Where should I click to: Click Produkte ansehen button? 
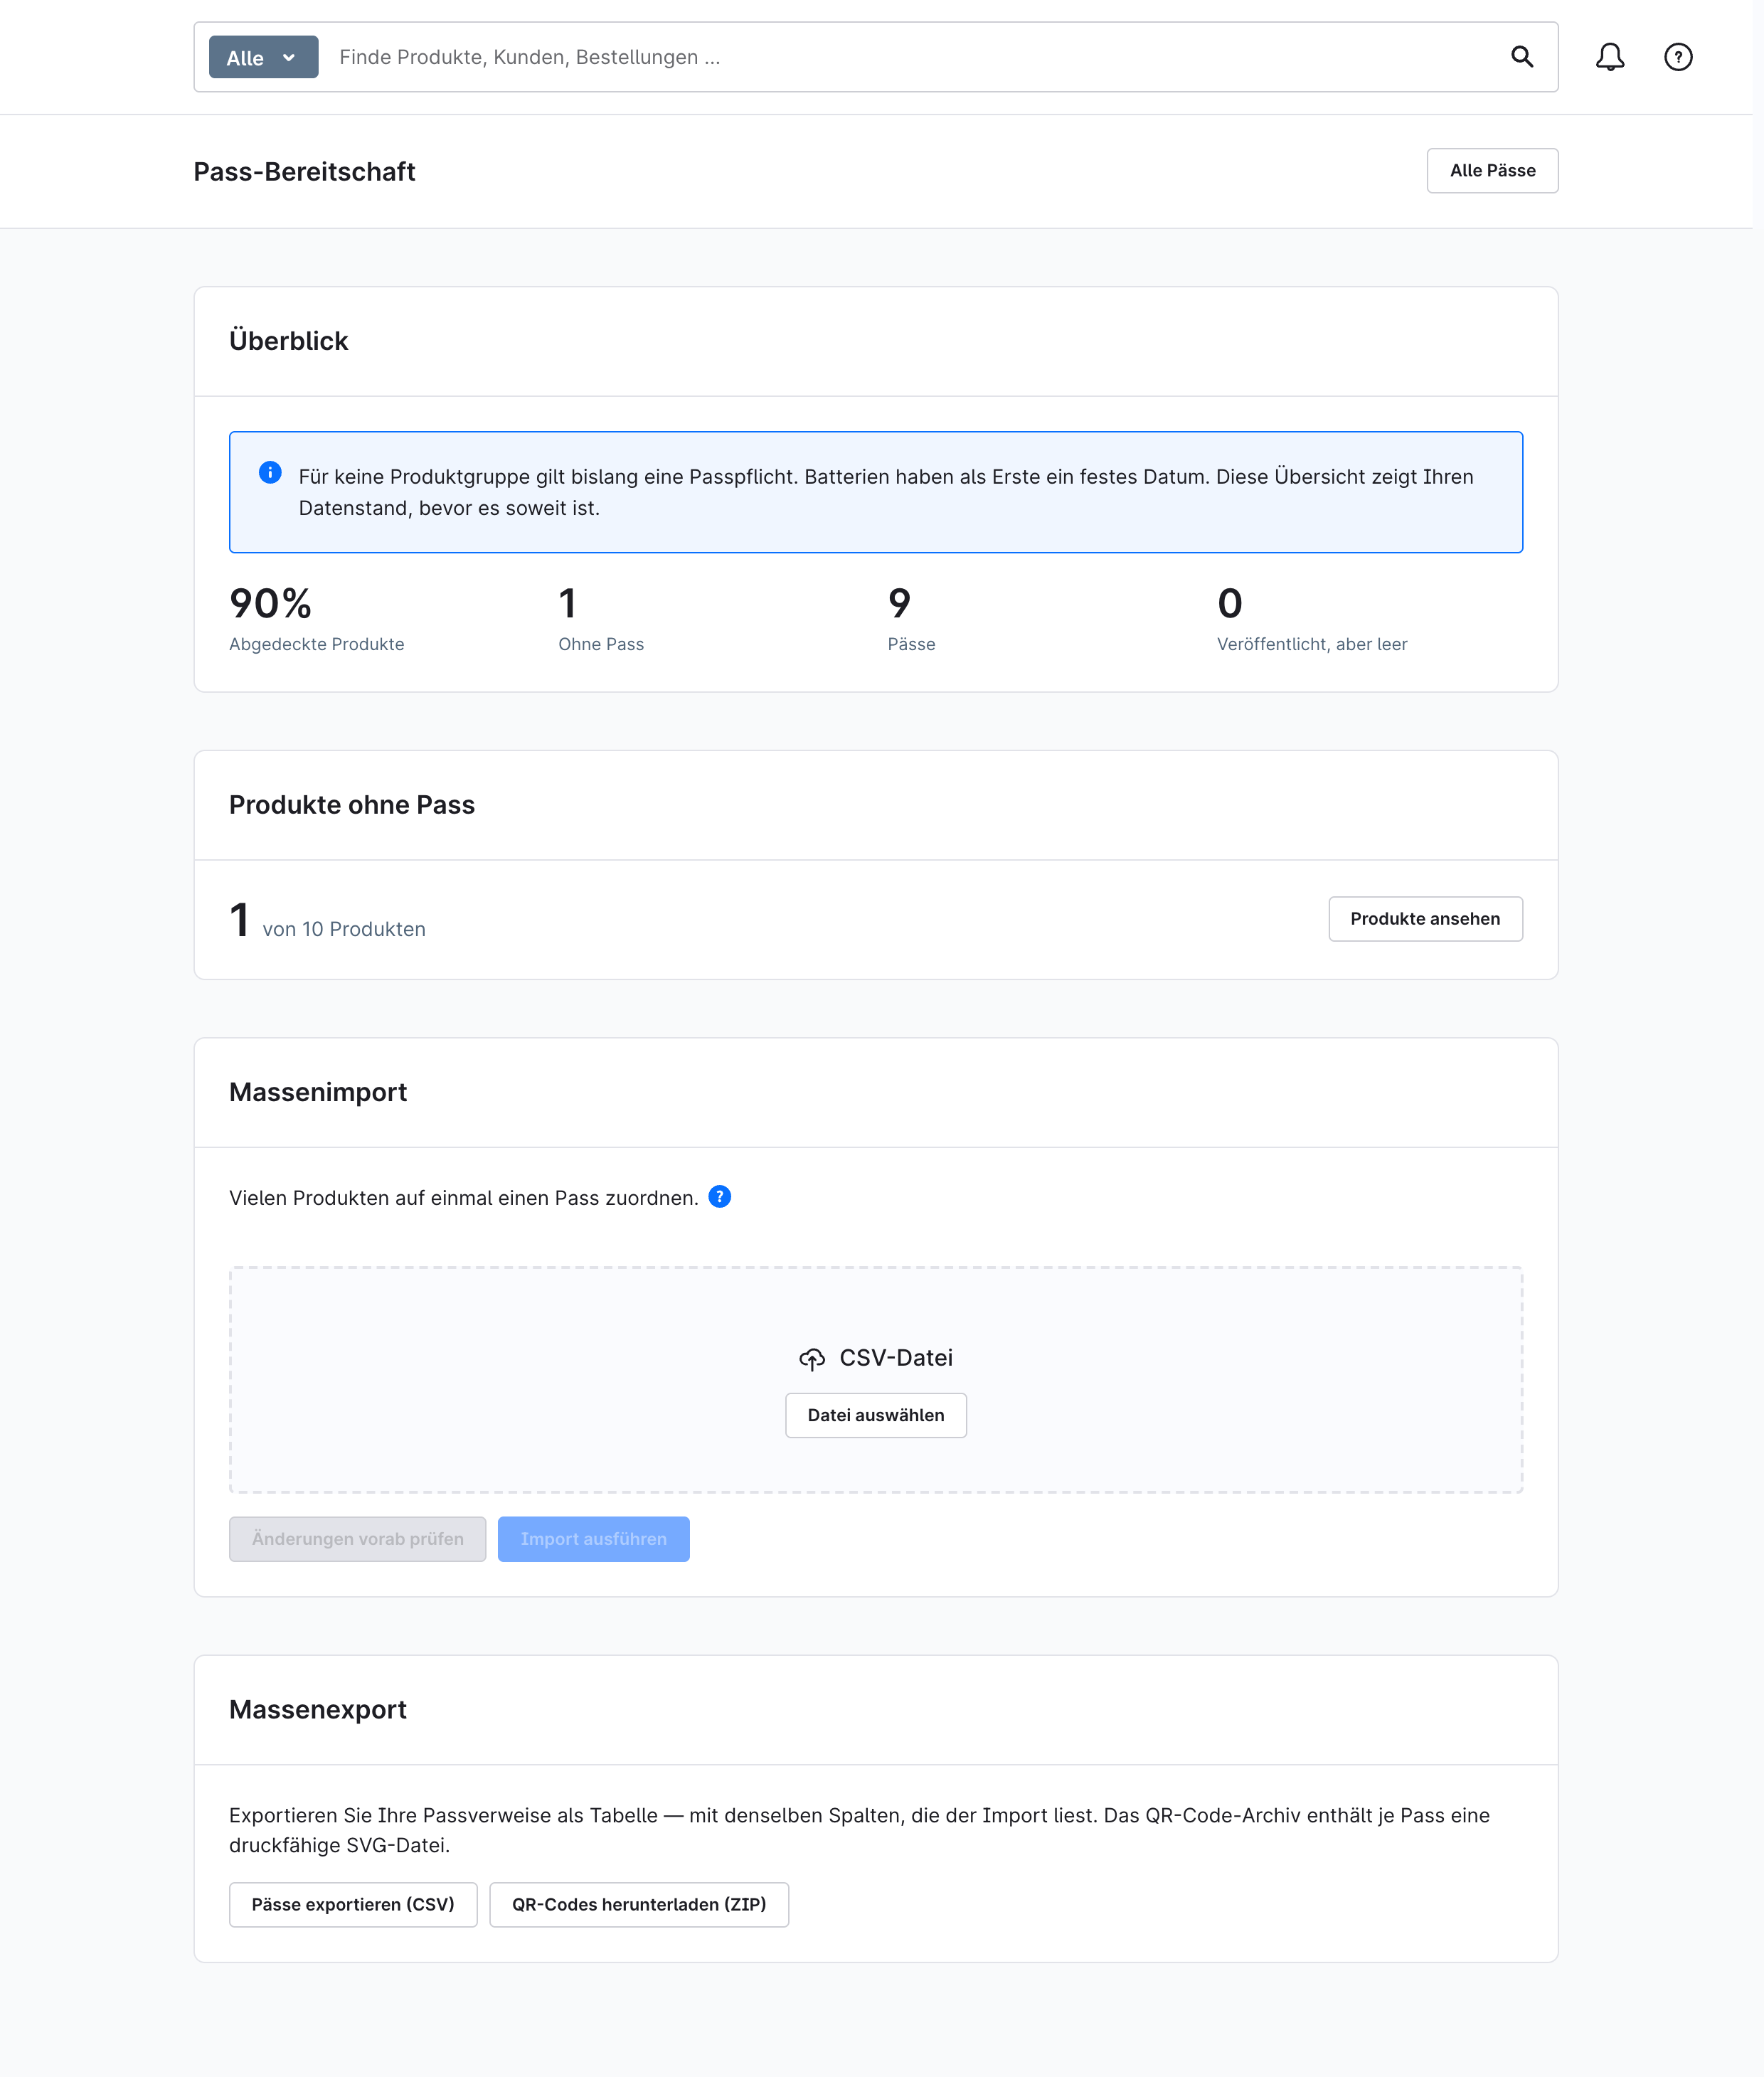tap(1424, 919)
